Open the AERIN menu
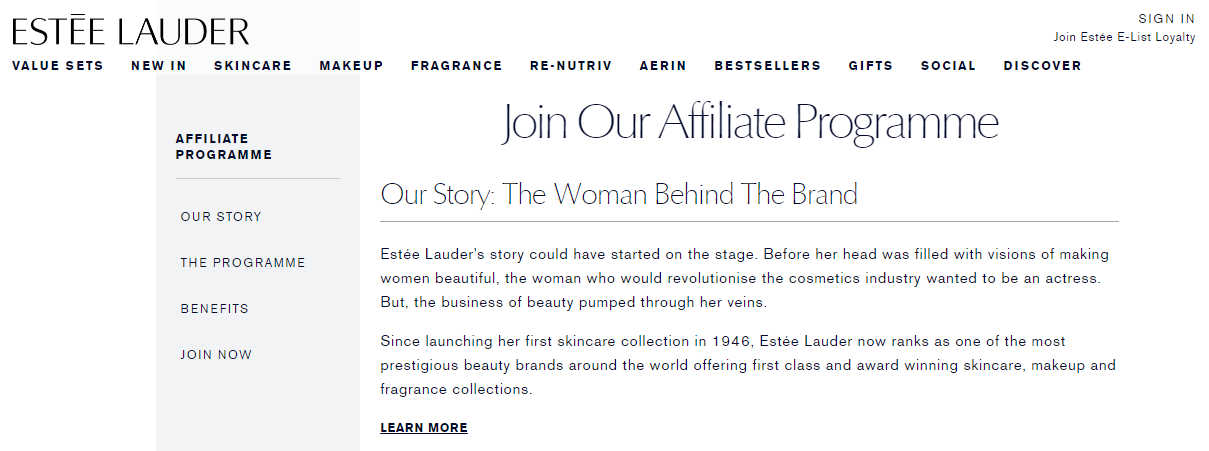The image size is (1209, 451). [x=664, y=66]
